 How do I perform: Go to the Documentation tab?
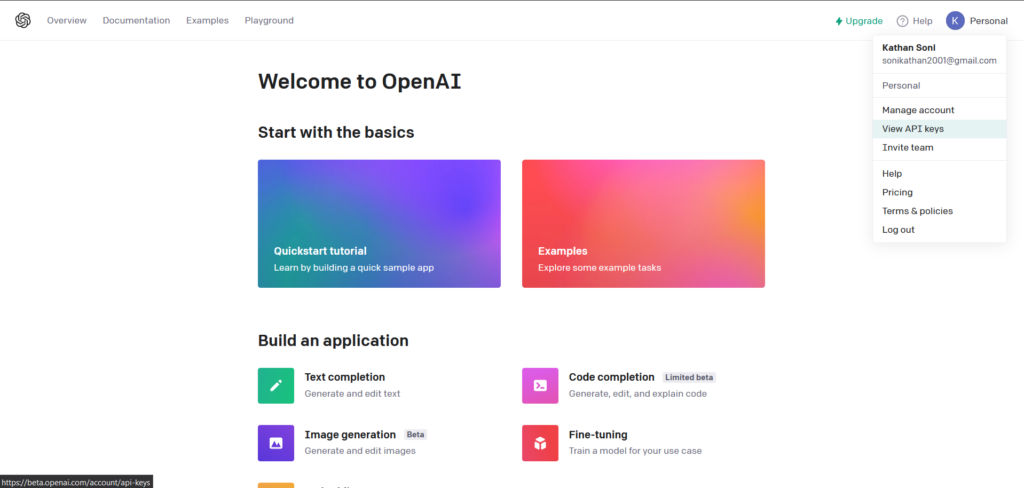(136, 20)
